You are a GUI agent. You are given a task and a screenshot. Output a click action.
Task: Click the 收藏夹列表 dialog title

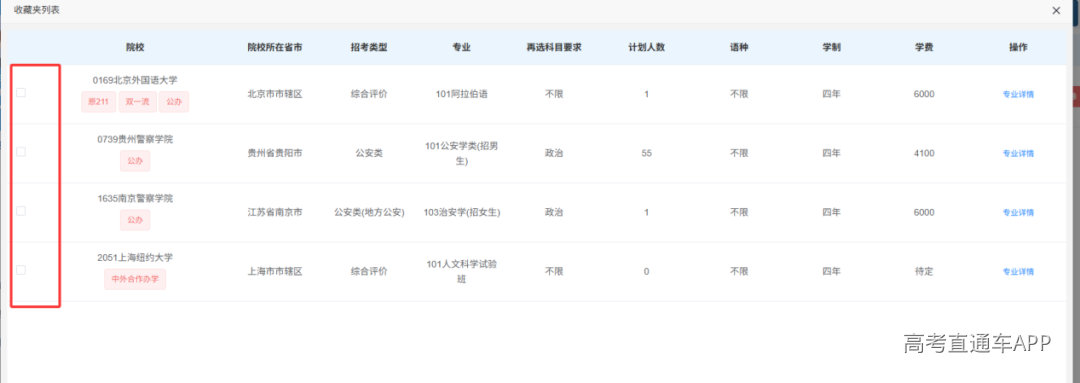pos(37,10)
